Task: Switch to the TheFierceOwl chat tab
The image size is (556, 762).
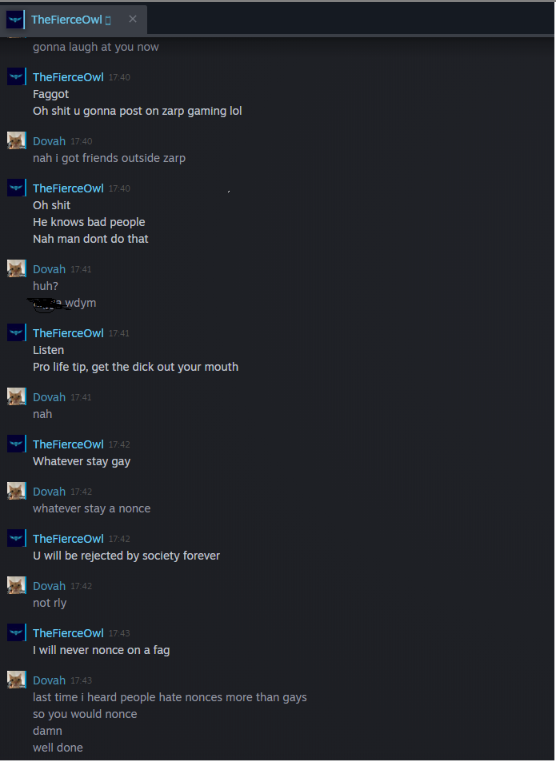Action: click(x=73, y=19)
